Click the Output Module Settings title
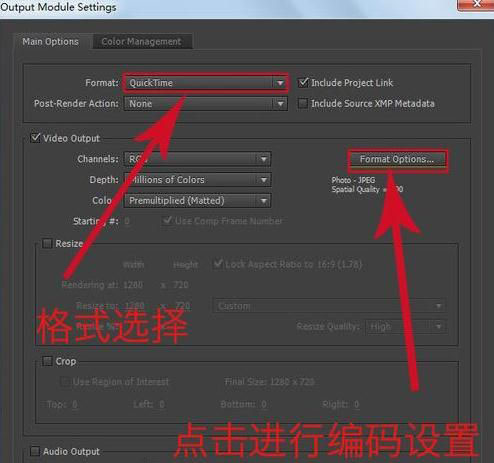Viewport: 494px width, 463px height. 58,7
